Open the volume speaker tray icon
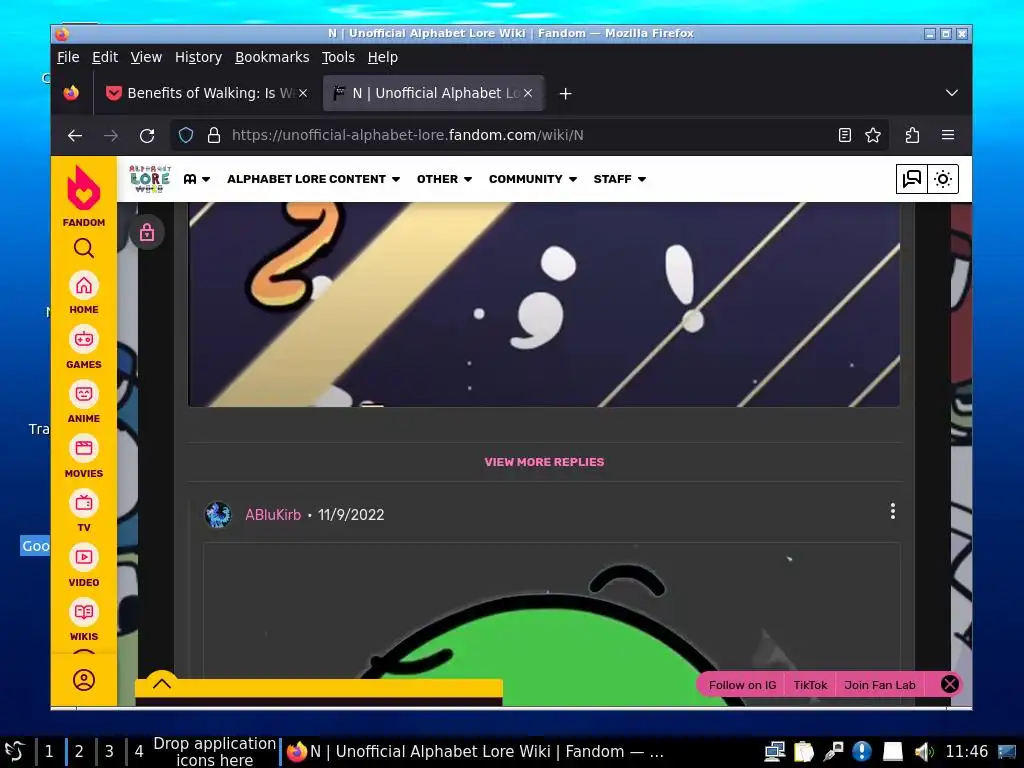 (923, 752)
